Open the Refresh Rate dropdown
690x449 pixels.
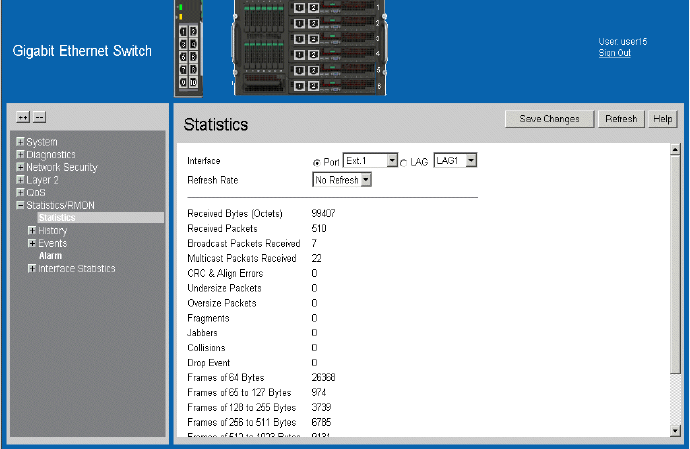366,180
